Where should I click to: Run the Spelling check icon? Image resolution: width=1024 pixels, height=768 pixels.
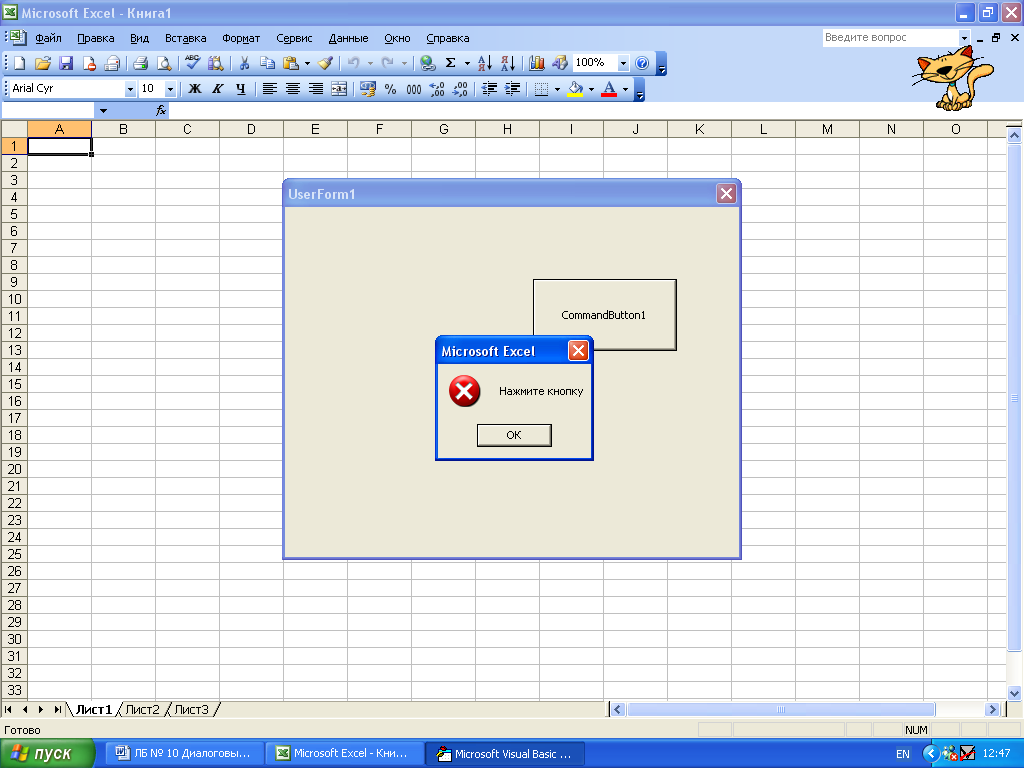192,63
